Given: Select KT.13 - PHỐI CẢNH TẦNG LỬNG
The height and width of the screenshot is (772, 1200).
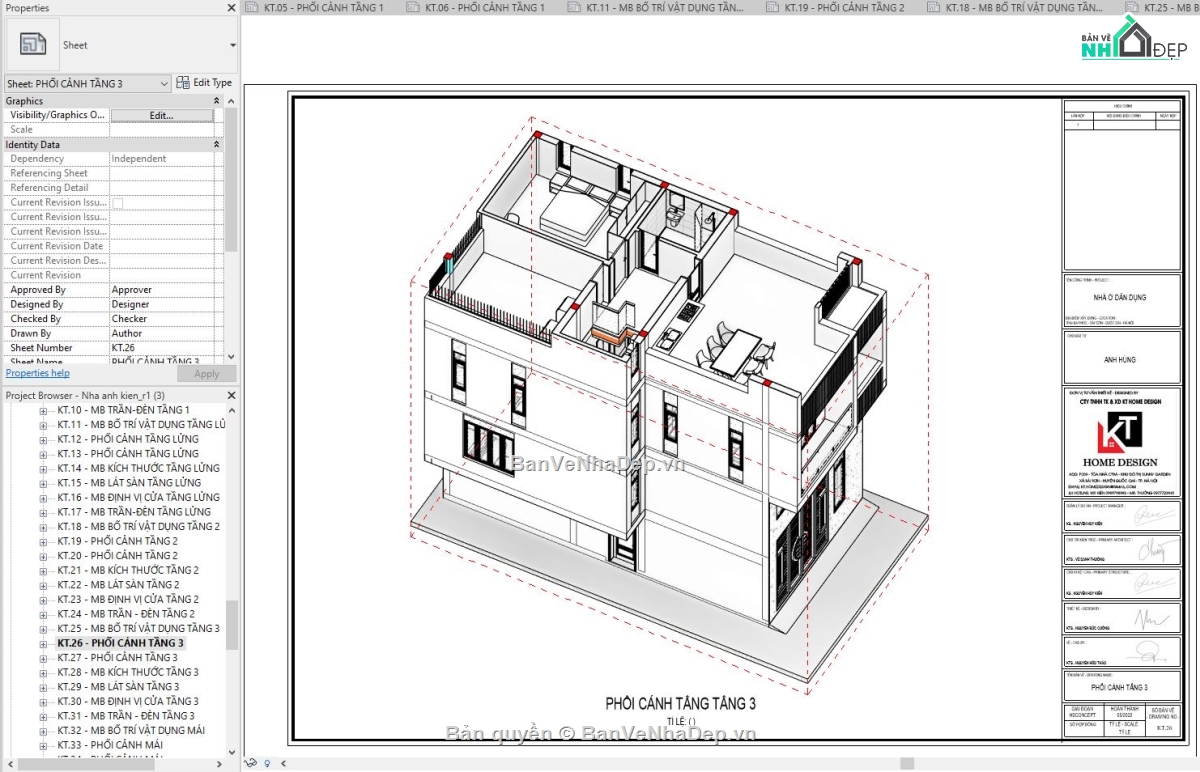Looking at the screenshot, I should point(127,453).
